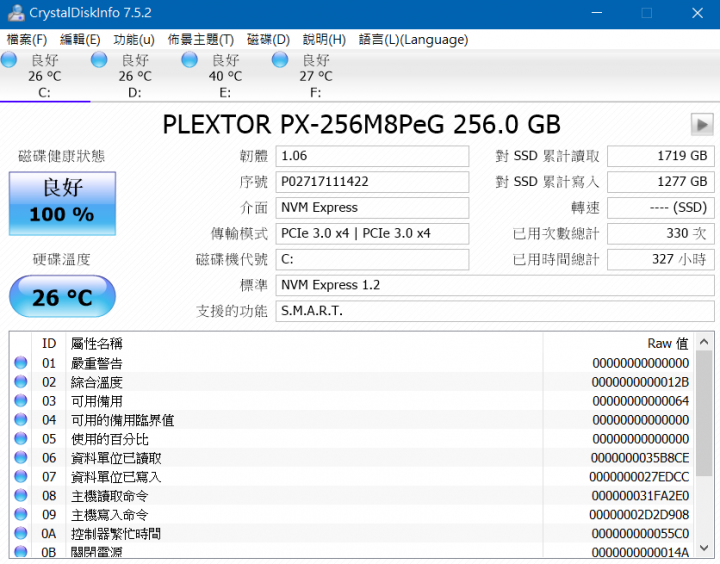Click the 26 °C temperature button

(62, 296)
